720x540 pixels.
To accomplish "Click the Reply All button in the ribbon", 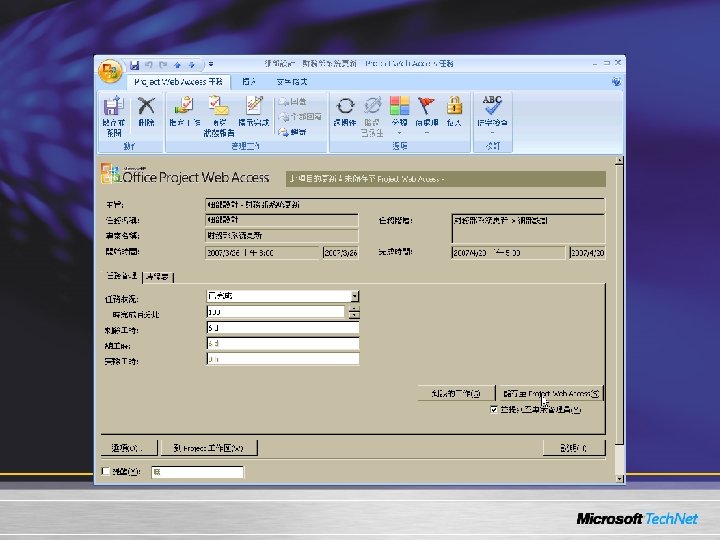I will (300, 117).
